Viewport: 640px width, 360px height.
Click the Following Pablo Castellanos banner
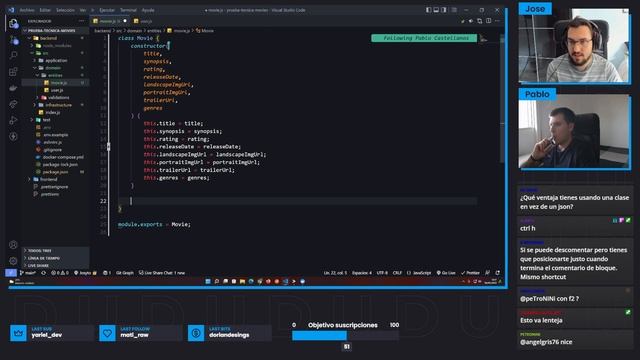click(424, 38)
